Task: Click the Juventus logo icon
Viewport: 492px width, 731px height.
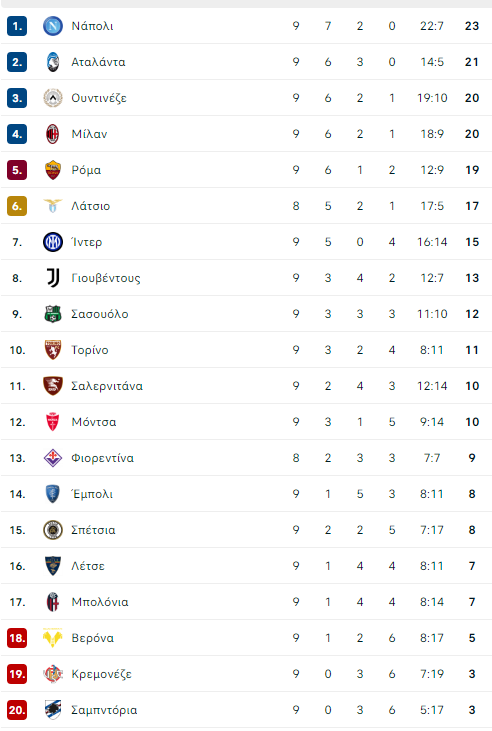Action: point(53,278)
